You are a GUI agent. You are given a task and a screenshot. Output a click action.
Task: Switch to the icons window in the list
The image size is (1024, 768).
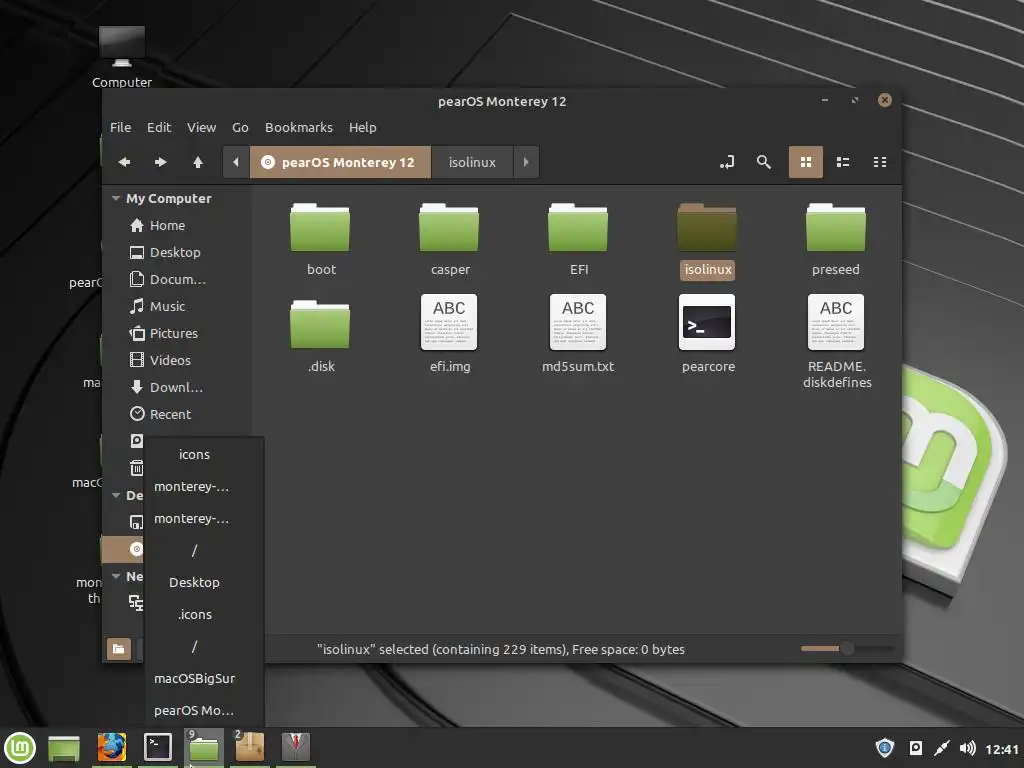194,455
